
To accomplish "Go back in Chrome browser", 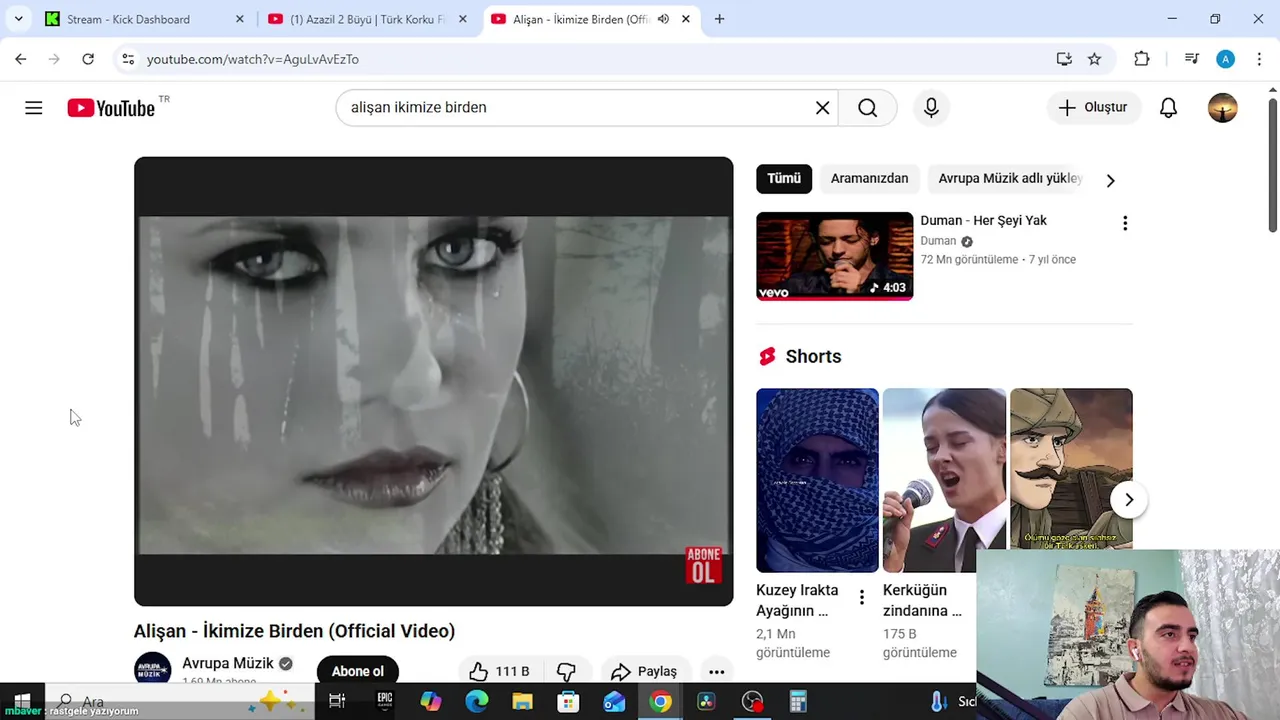I will [x=21, y=59].
